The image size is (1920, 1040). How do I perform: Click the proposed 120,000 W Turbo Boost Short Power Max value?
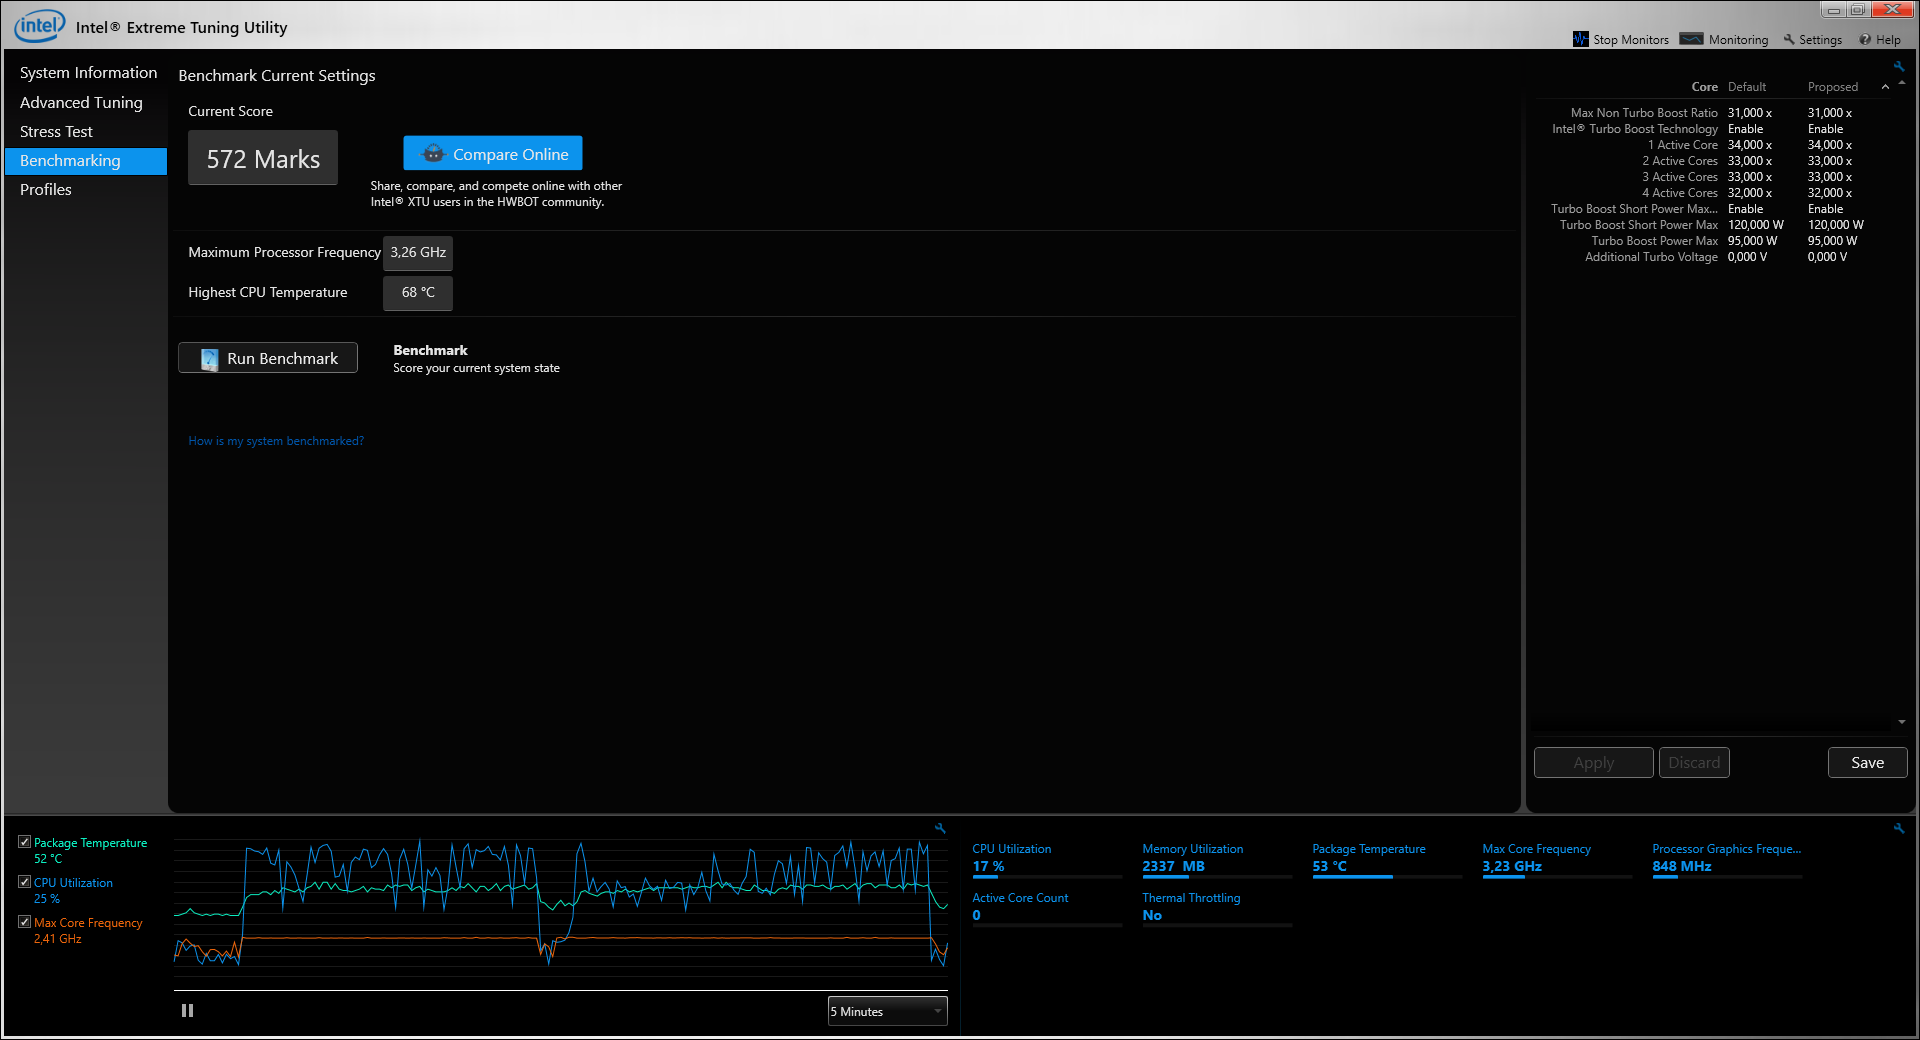click(x=1836, y=225)
